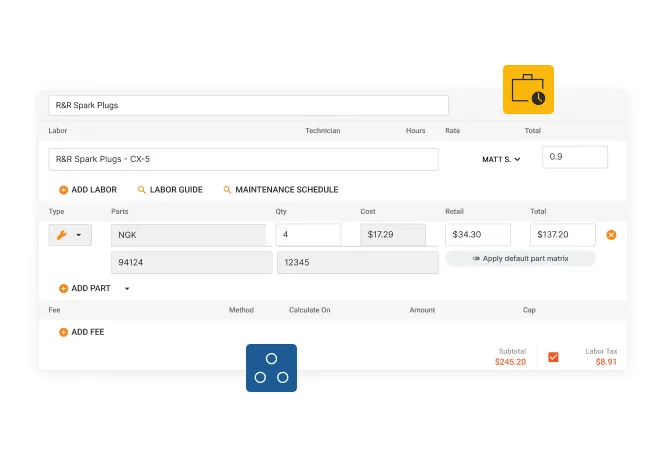Click the Cost column header
This screenshot has height=458, width=667.
368,211
